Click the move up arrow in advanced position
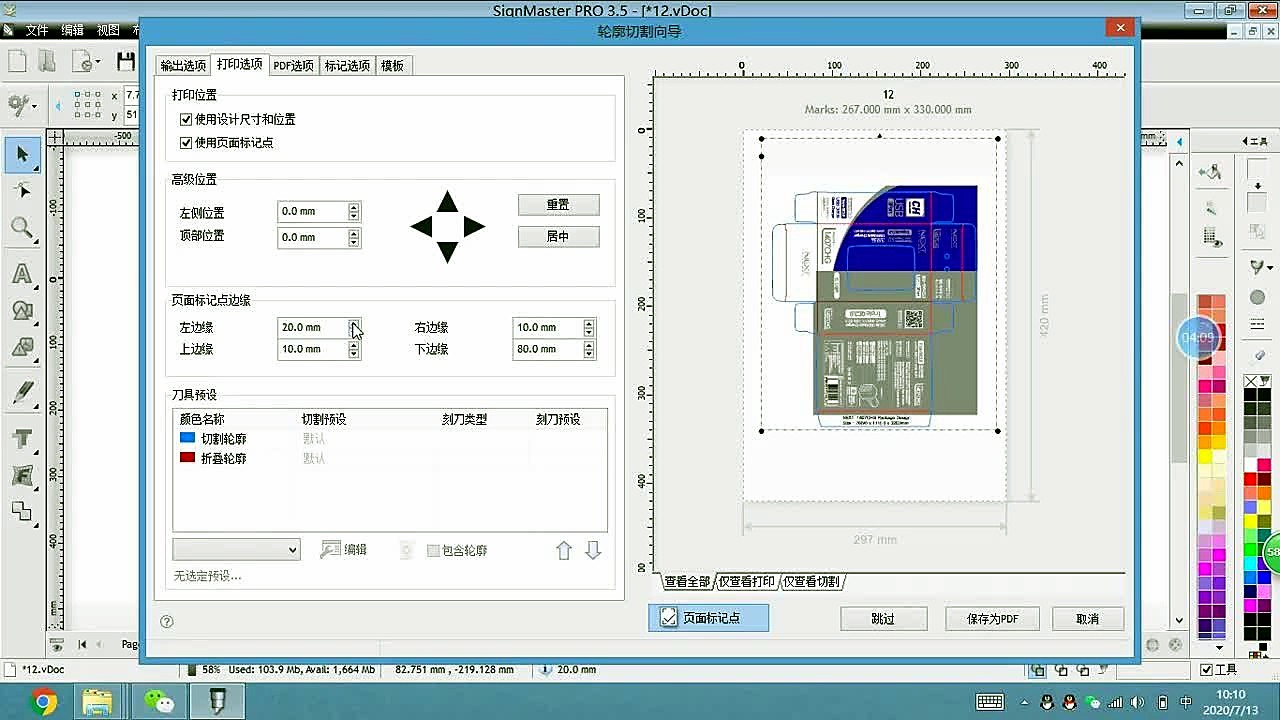This screenshot has width=1280, height=720. (447, 202)
